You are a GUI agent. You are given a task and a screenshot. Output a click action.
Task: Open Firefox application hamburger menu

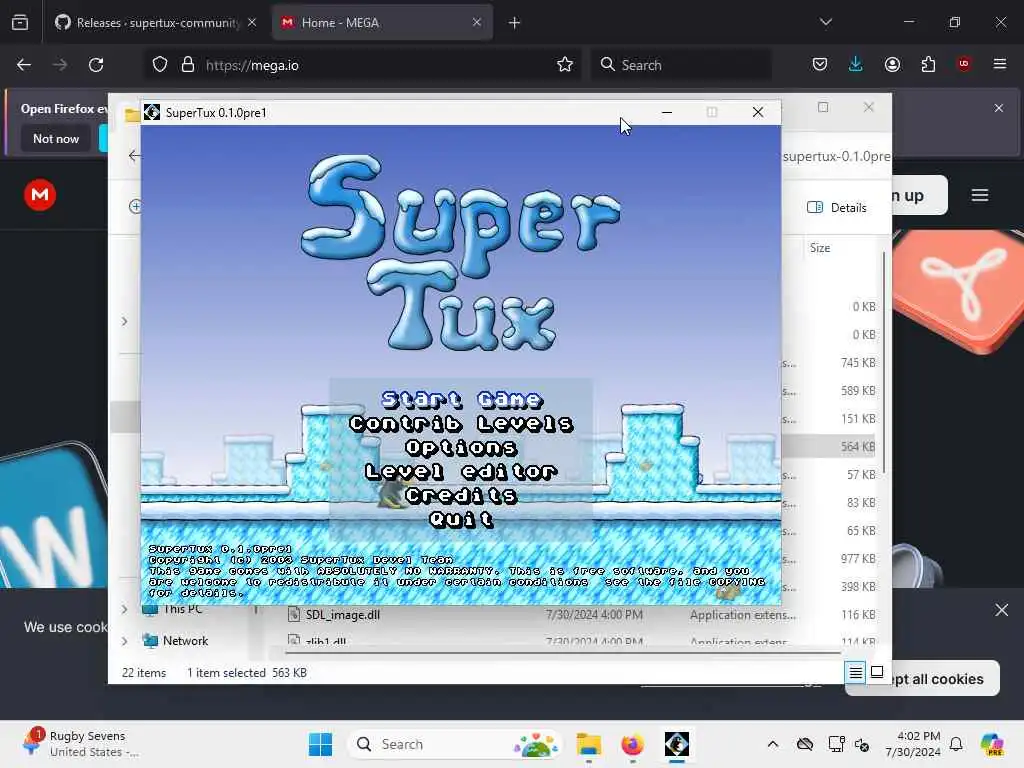(1000, 64)
